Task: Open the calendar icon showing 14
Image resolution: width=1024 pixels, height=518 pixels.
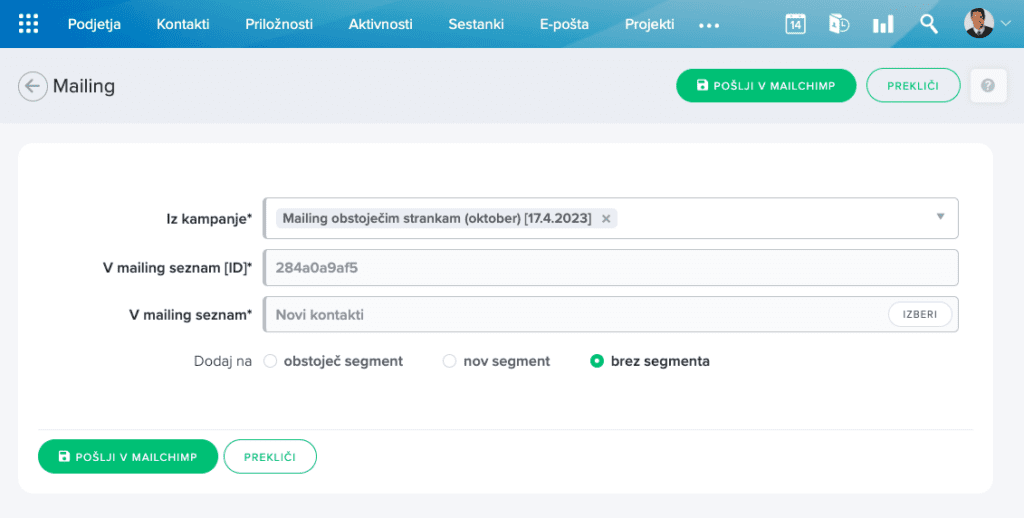Action: tap(795, 24)
